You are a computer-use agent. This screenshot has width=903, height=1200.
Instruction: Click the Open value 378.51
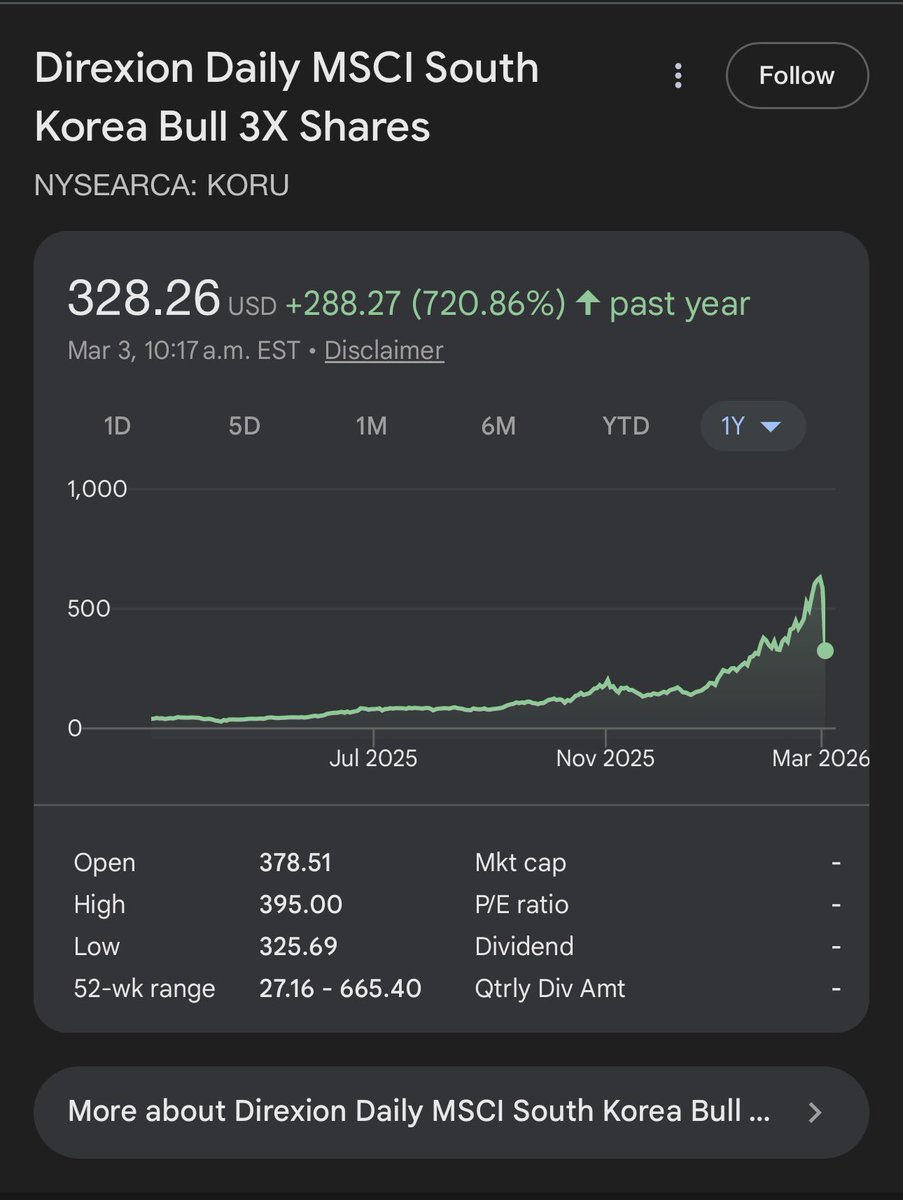(x=295, y=863)
